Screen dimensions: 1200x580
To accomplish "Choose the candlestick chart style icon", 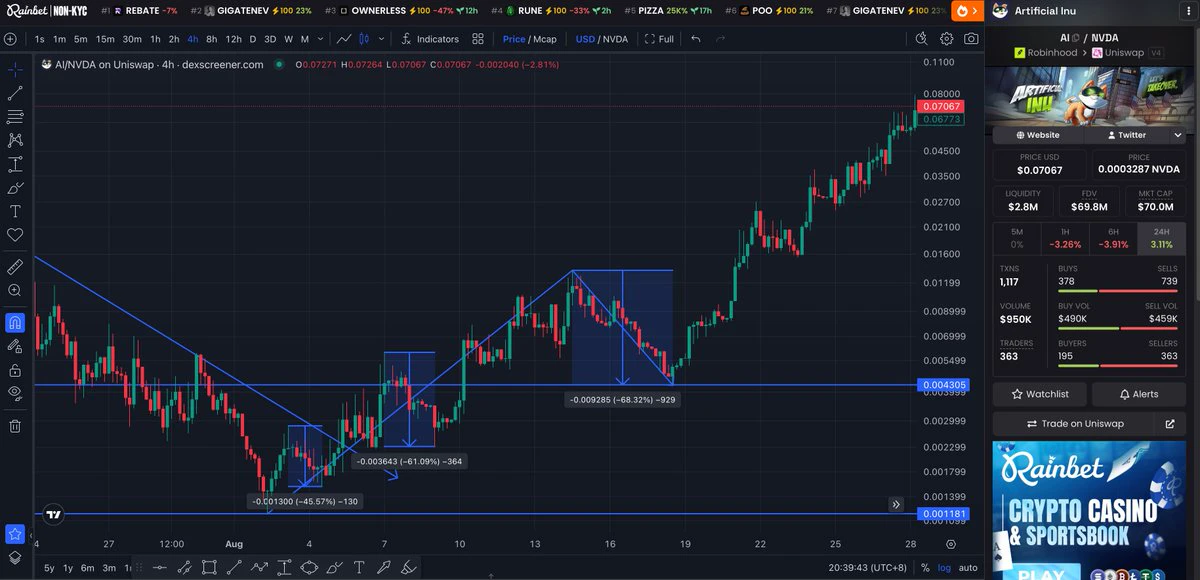I will (364, 39).
